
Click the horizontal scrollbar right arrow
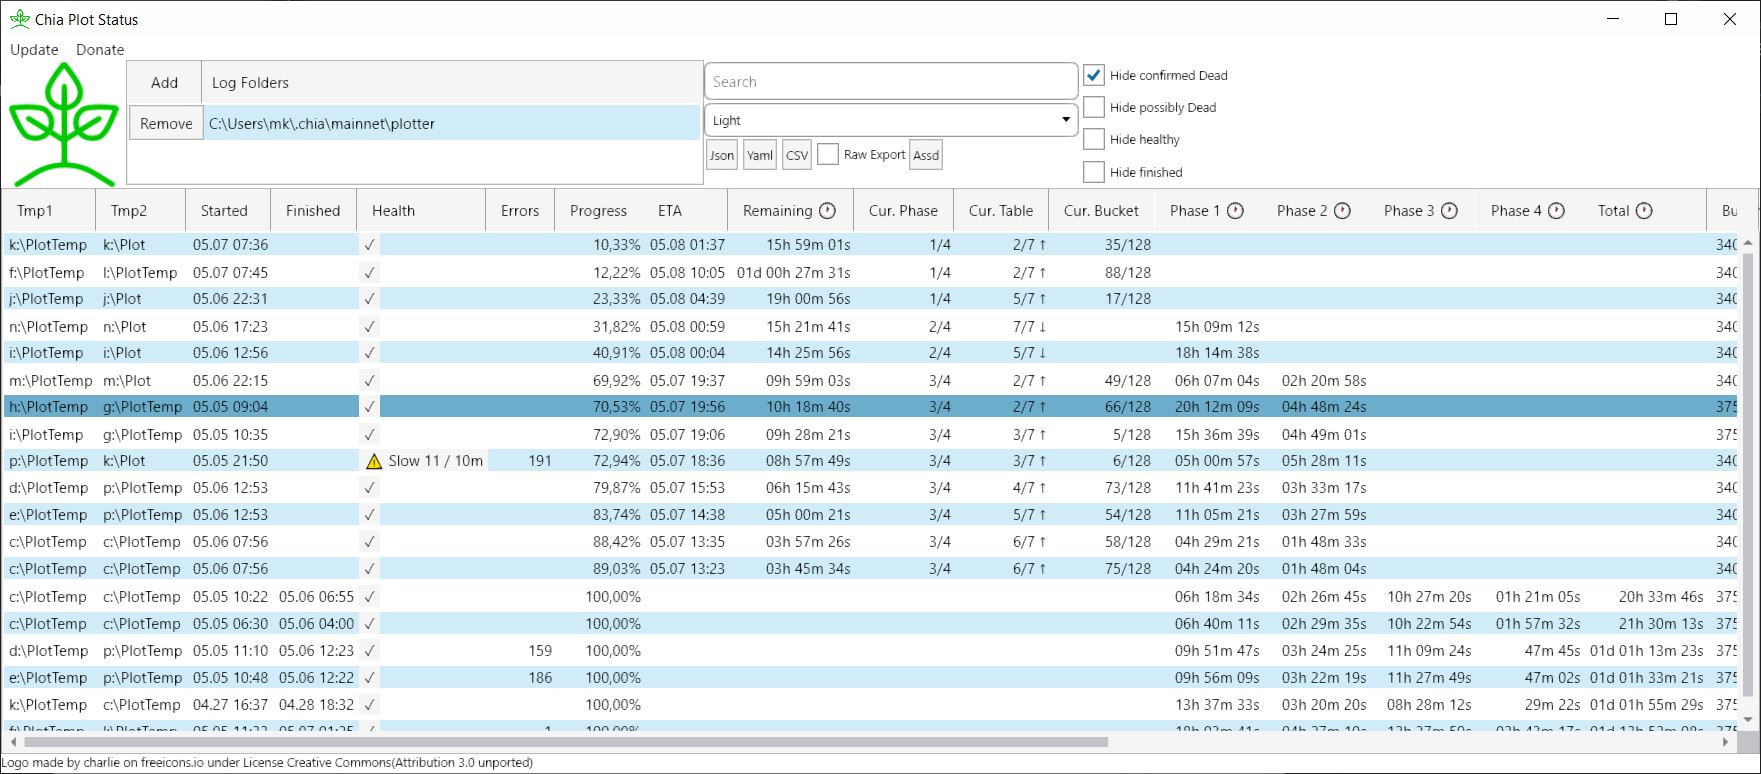pyautogui.click(x=1726, y=743)
